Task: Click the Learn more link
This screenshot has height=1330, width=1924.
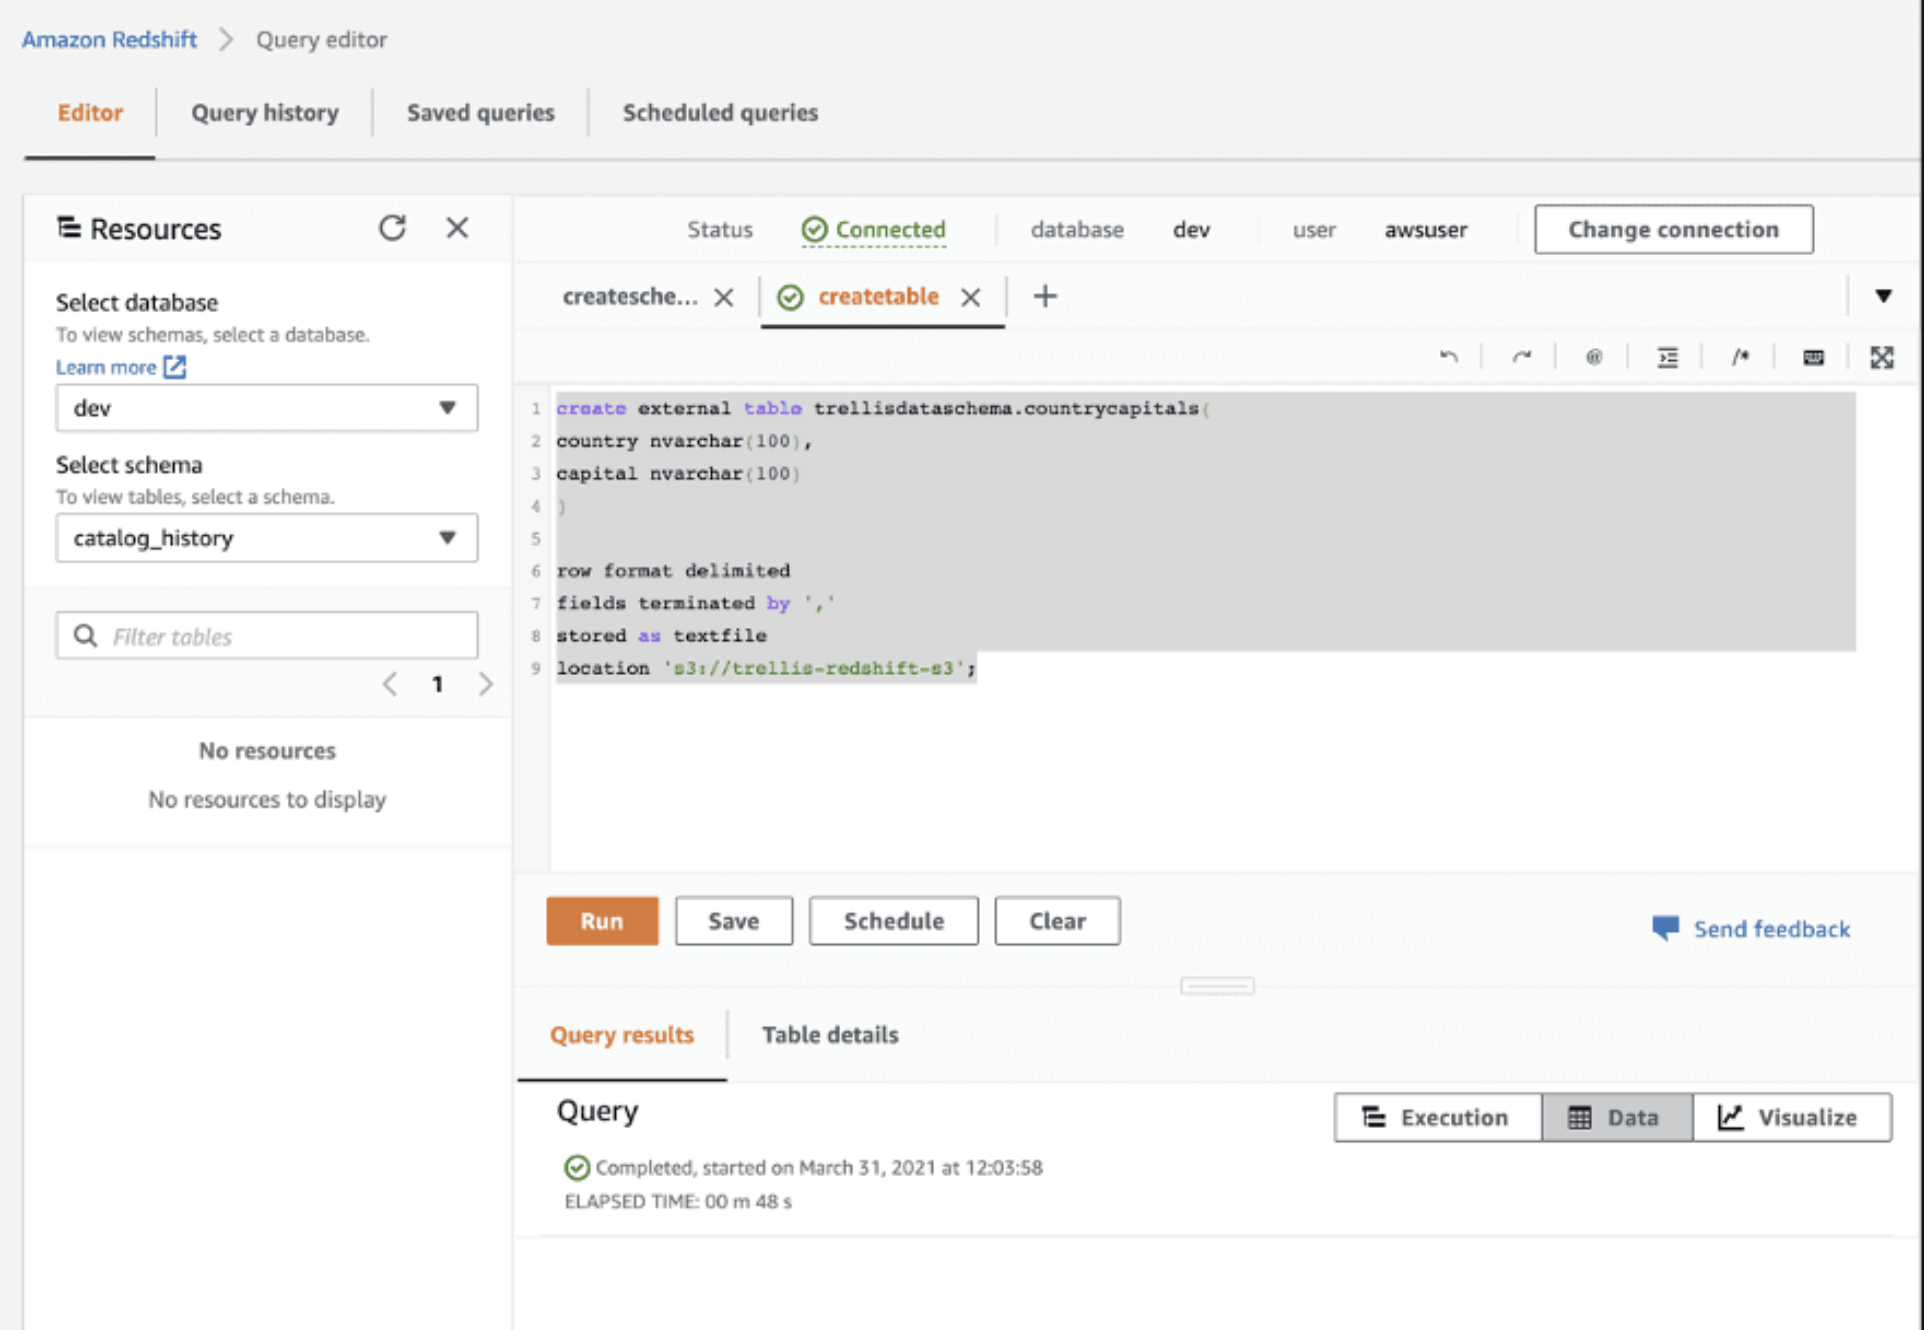Action: tap(106, 367)
